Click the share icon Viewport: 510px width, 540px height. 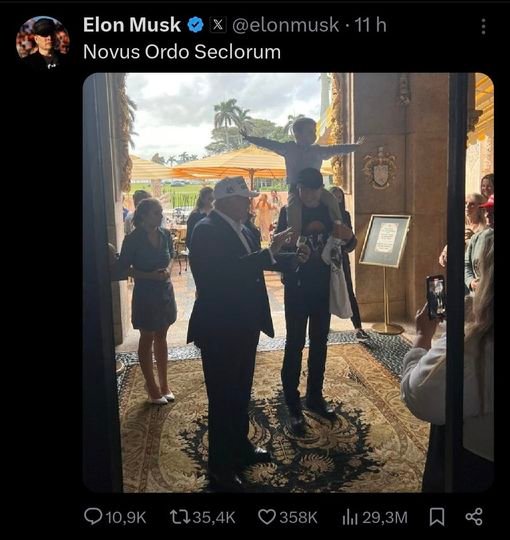pos(474,517)
